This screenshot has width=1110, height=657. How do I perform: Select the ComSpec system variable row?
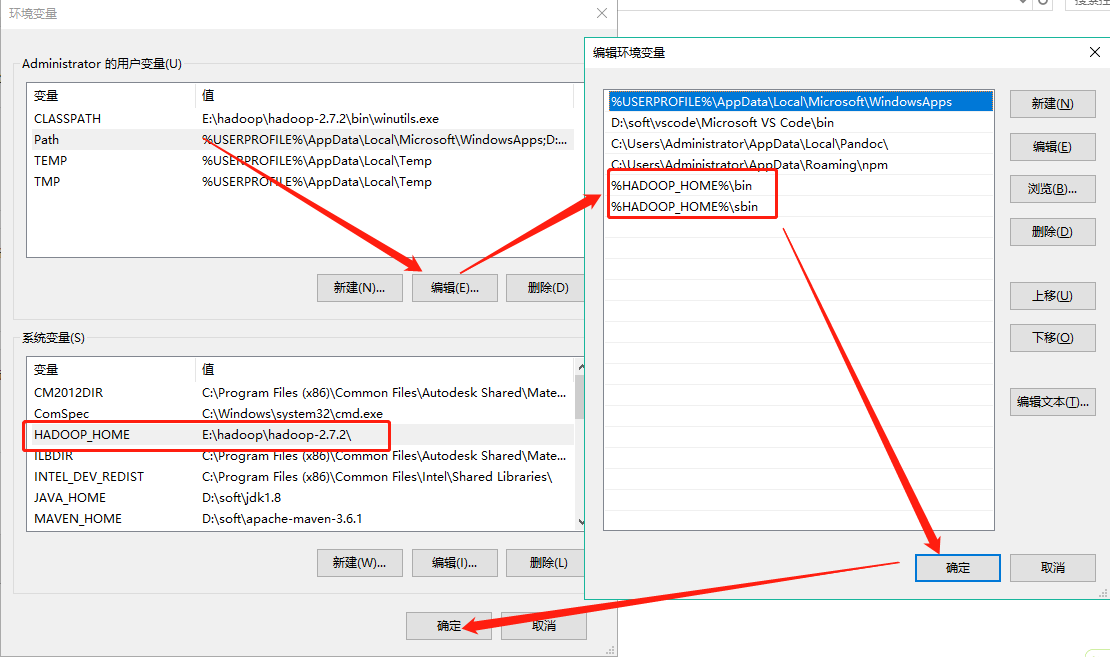point(300,413)
